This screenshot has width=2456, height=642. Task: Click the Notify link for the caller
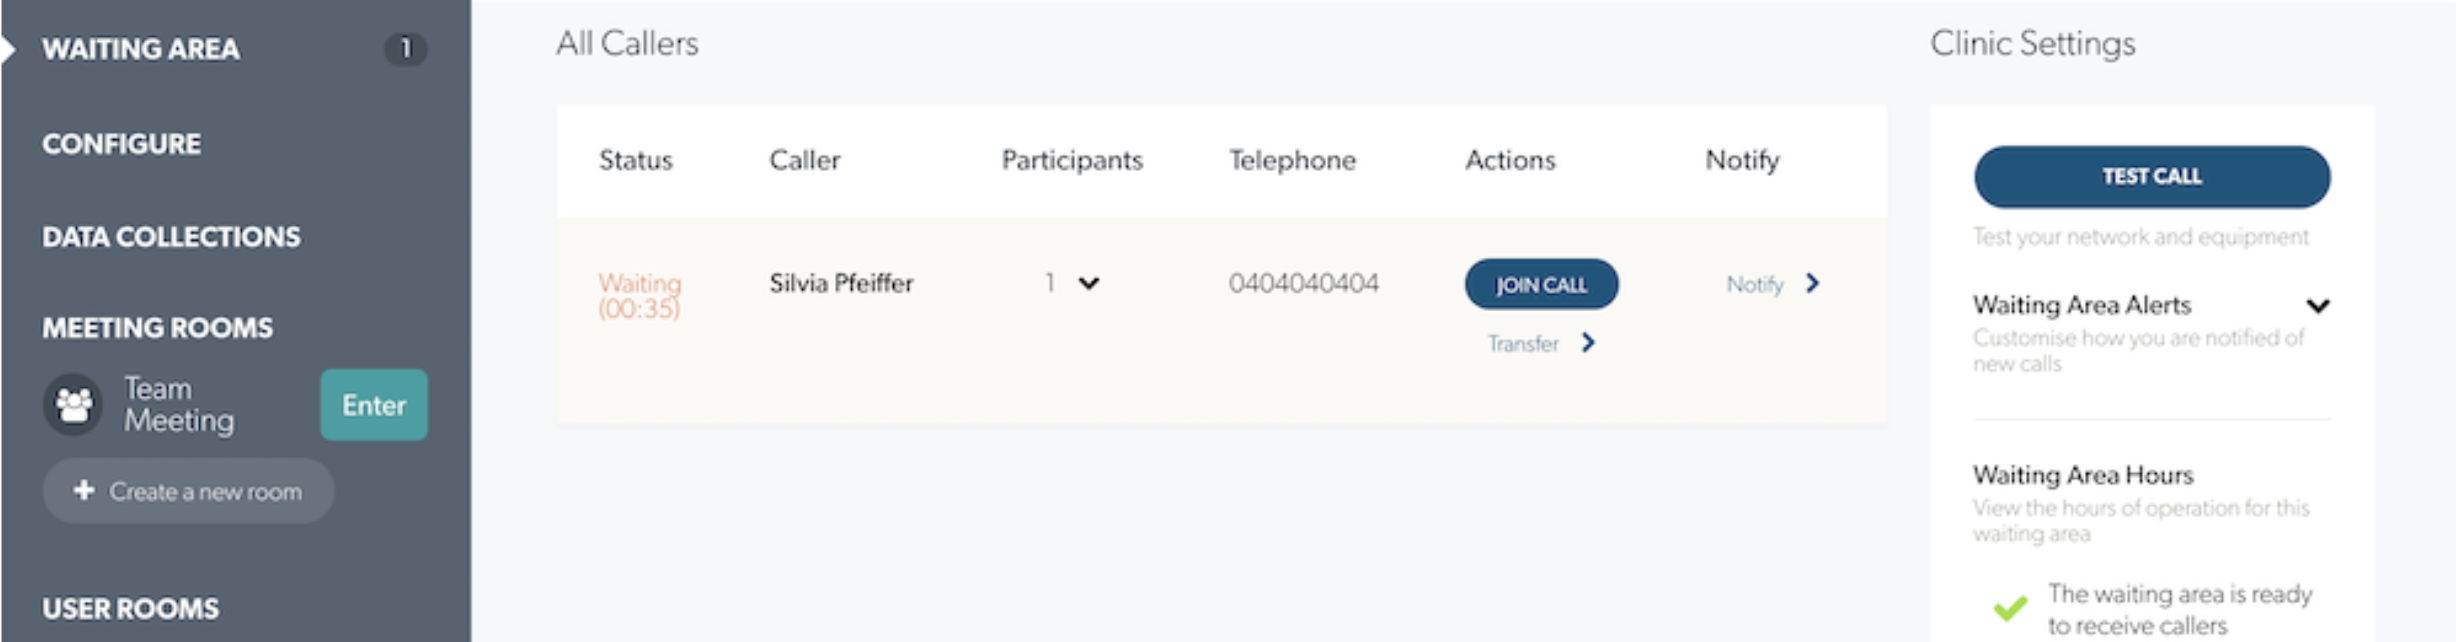[1755, 284]
